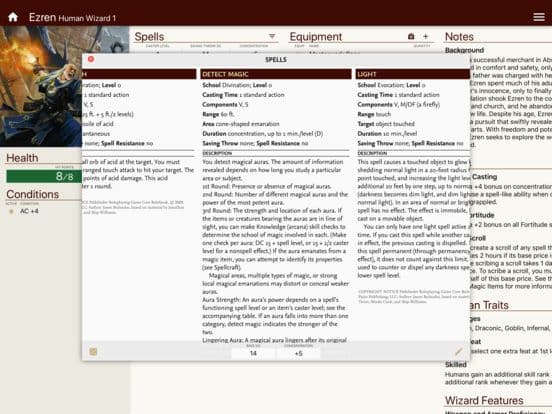Click the Skilled trait heading
This screenshot has width=552, height=414.
(456, 364)
